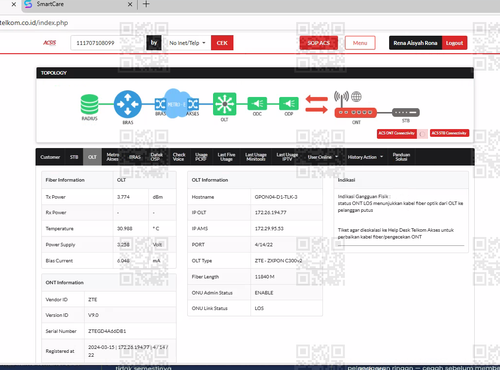Click the Bias Current value 6.048
This screenshot has width=500, height=370.
click(123, 260)
